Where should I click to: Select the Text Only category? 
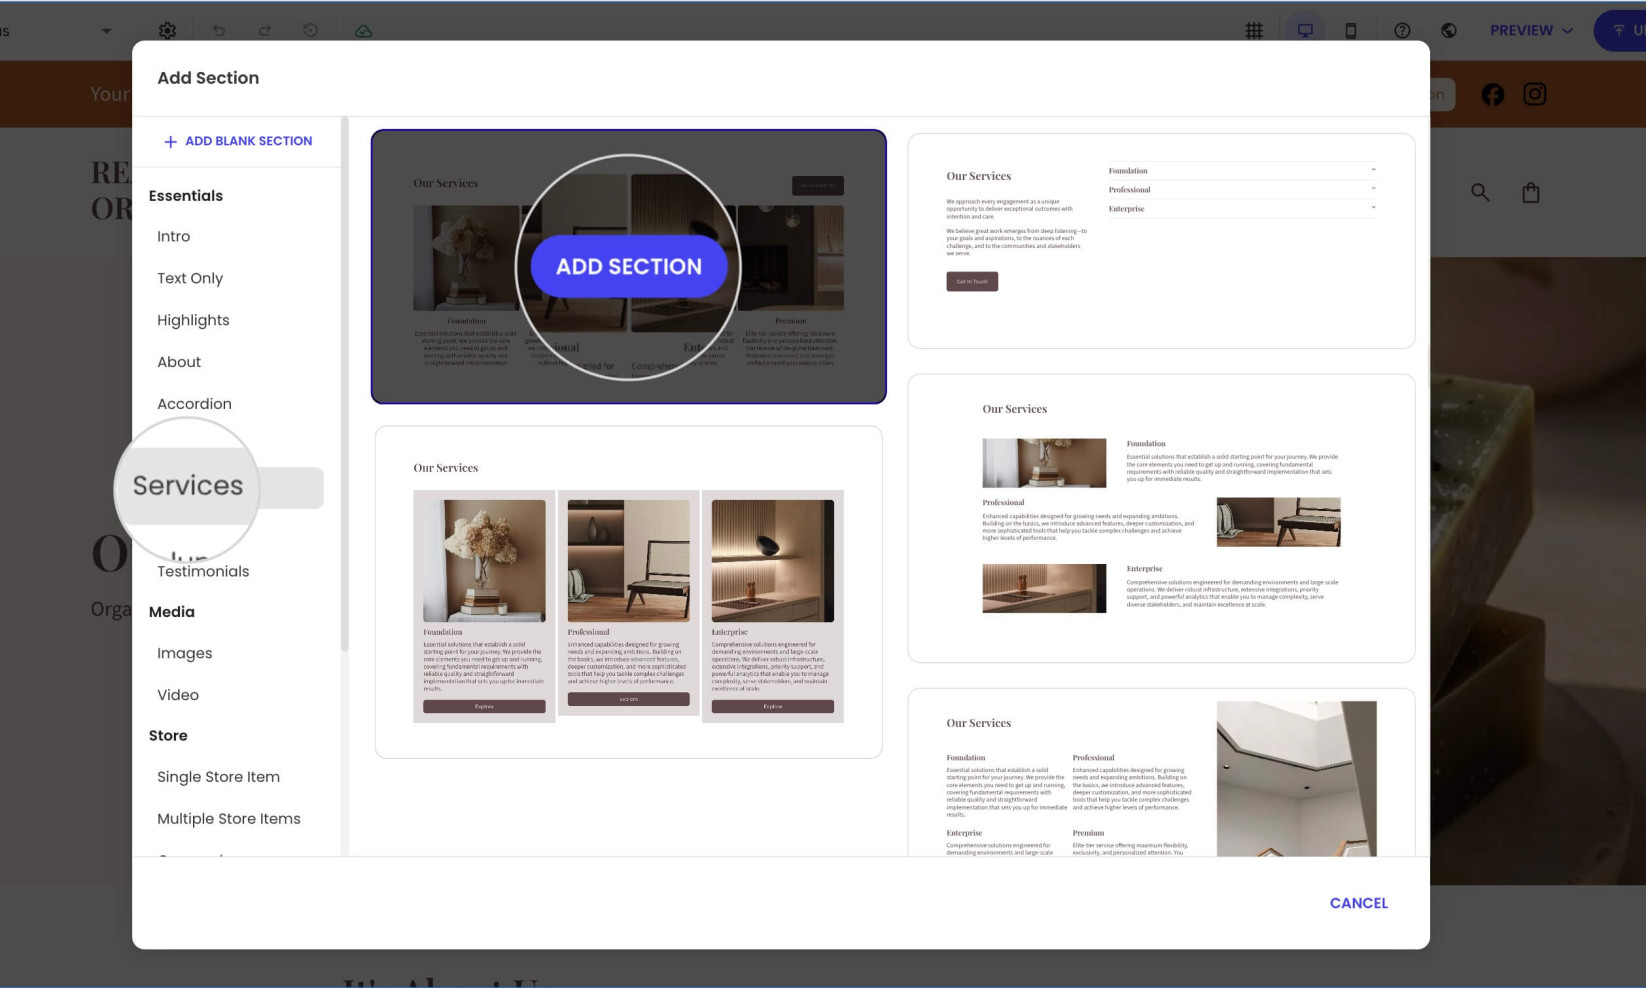(x=190, y=278)
